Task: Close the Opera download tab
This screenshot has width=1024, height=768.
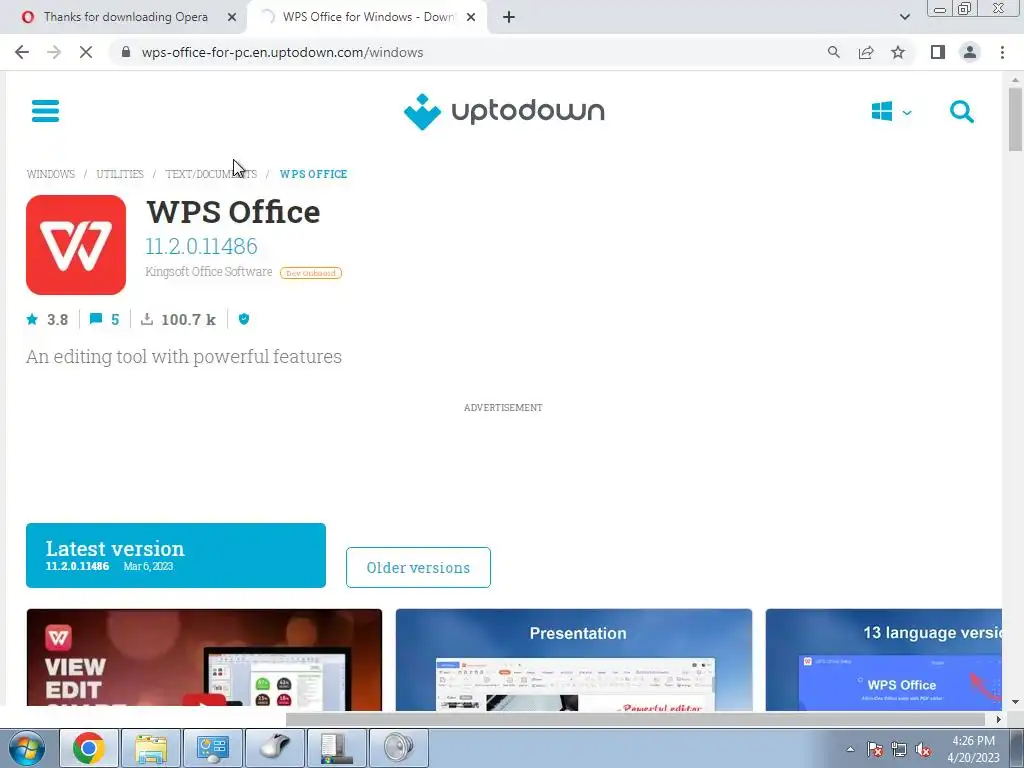Action: 232,18
